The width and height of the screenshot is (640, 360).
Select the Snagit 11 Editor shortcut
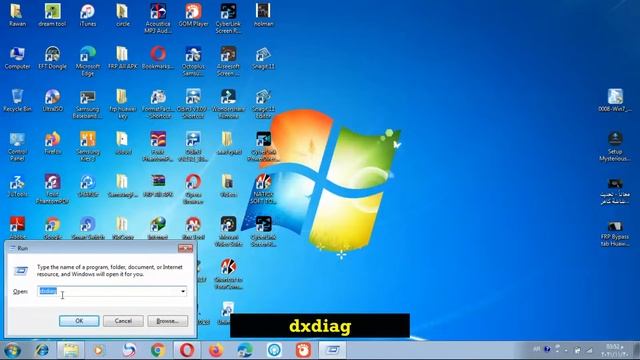[263, 104]
